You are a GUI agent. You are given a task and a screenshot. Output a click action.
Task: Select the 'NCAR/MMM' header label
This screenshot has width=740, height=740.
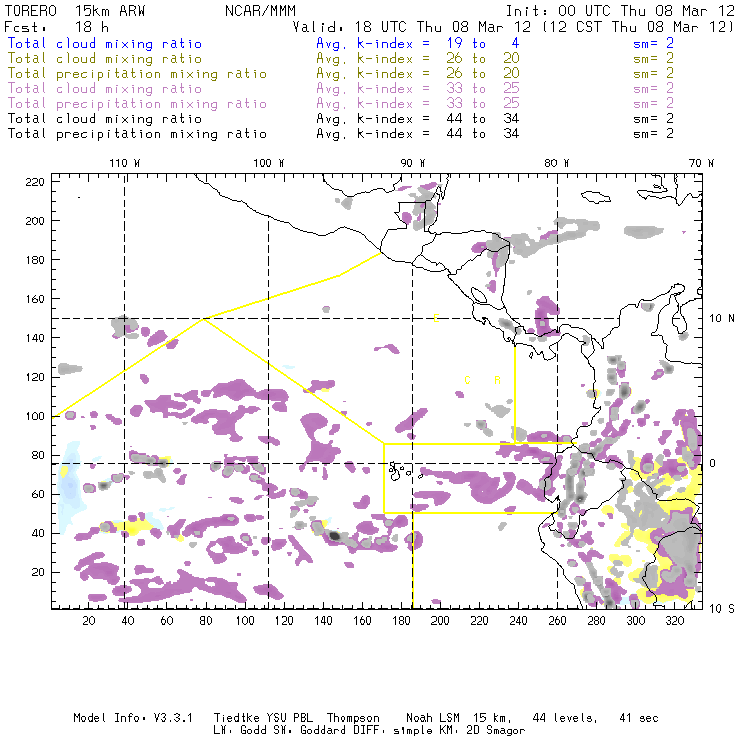point(261,11)
